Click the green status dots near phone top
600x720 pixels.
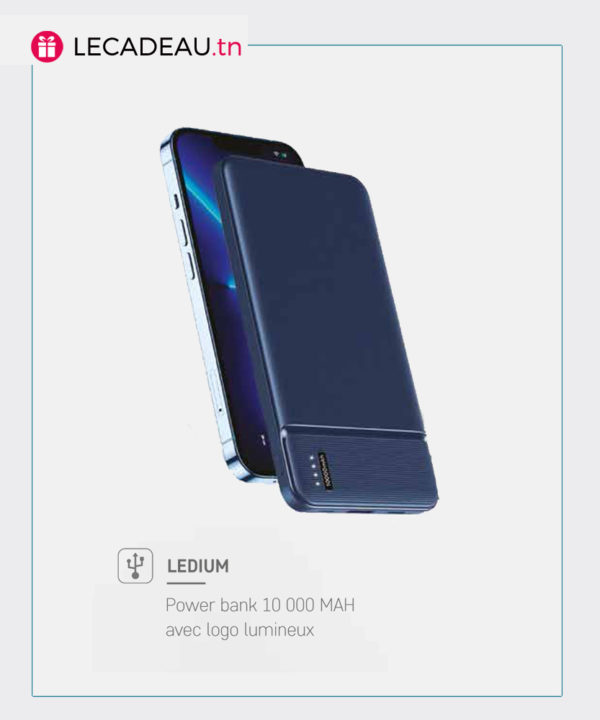point(280,155)
